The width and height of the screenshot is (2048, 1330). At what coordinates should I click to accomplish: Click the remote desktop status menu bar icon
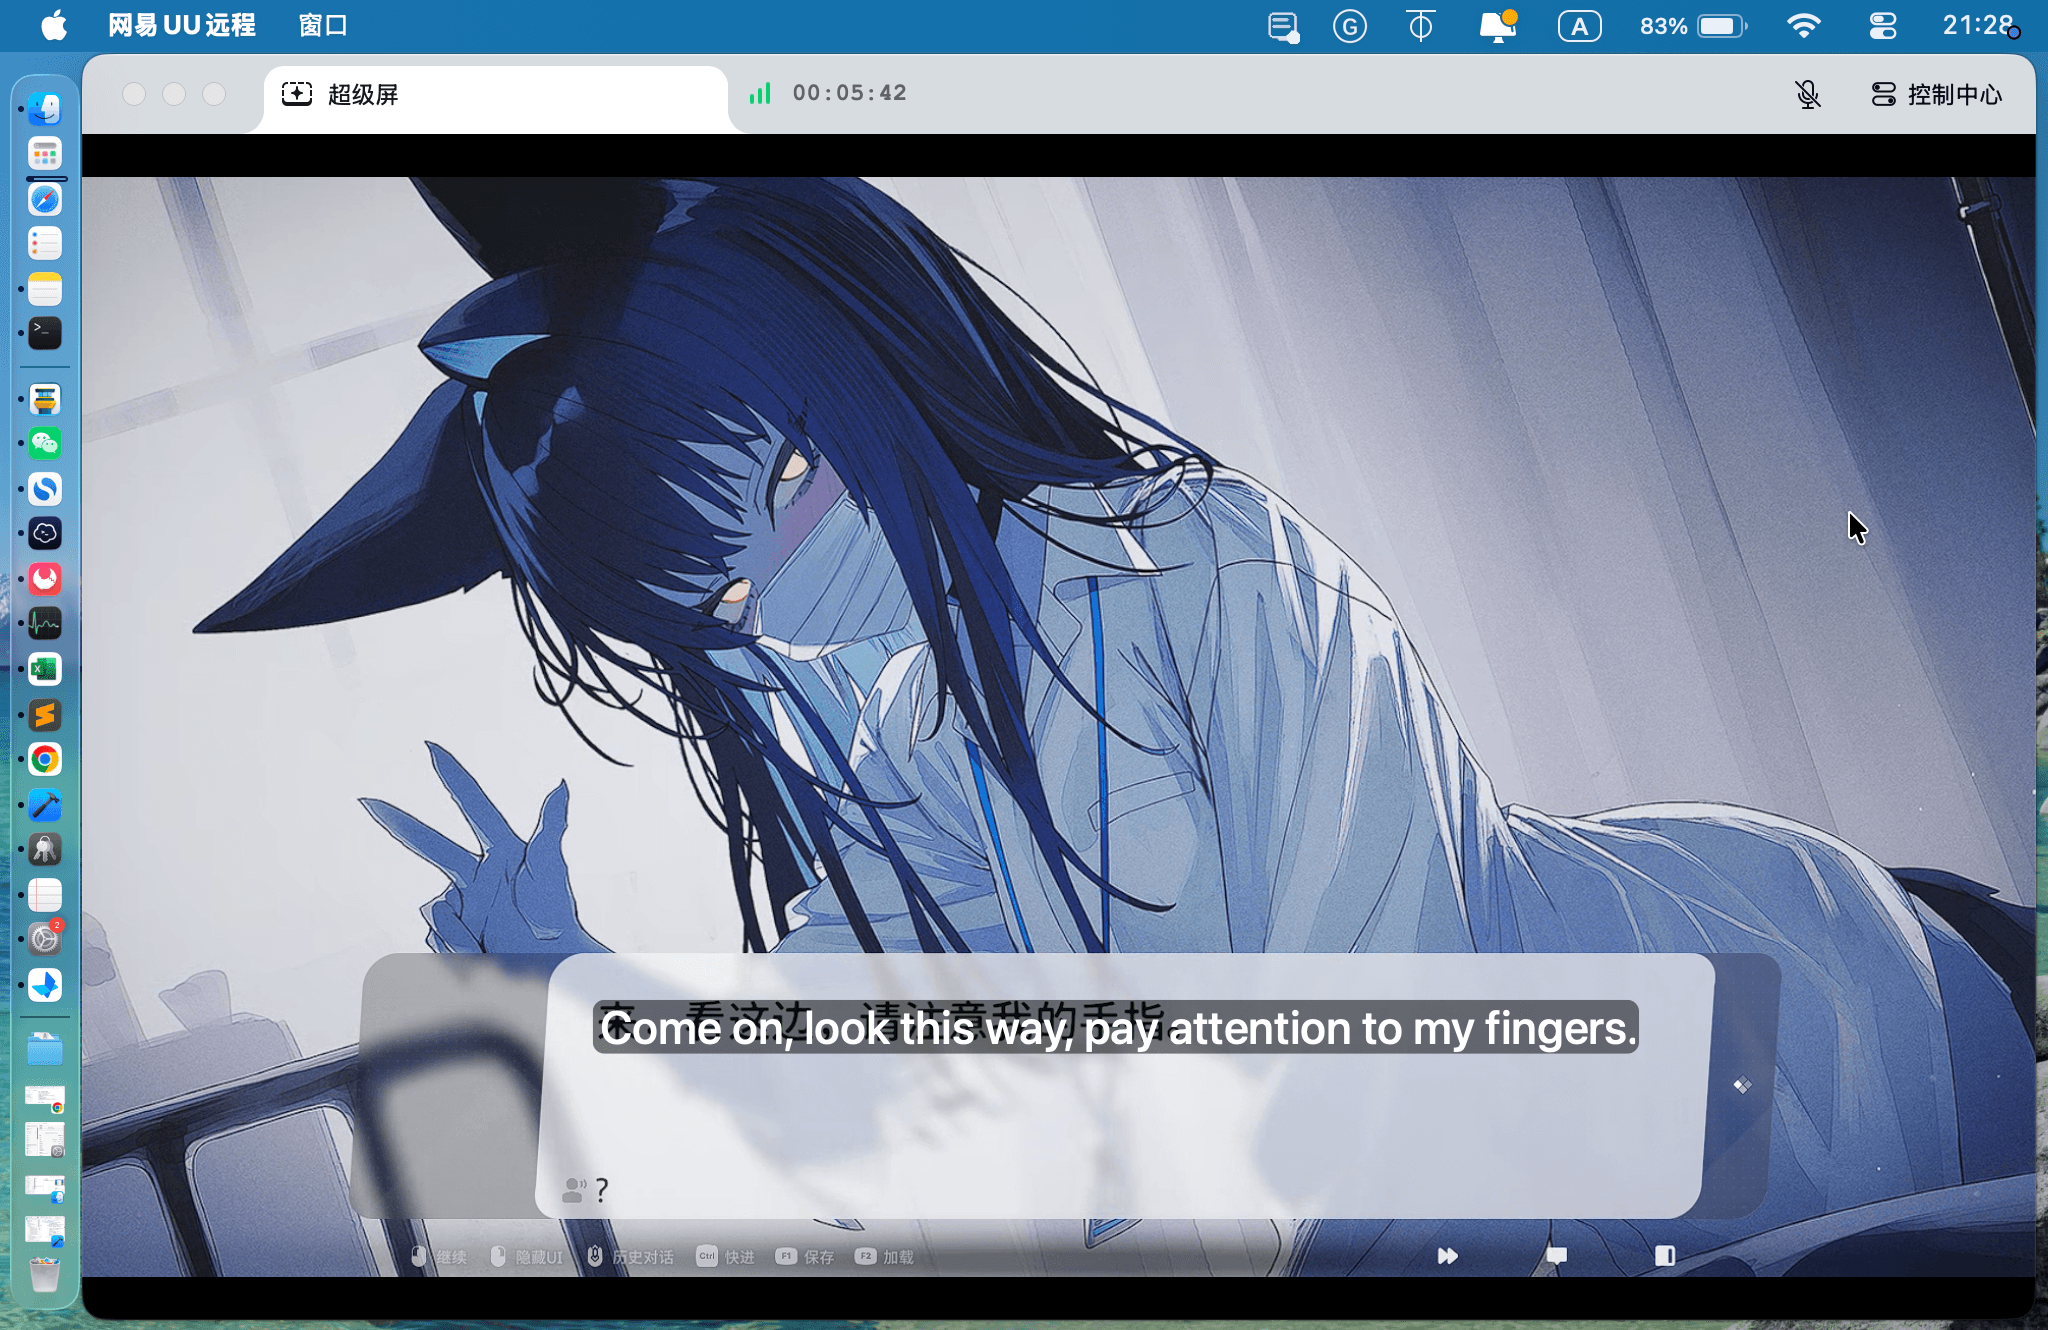(x=1283, y=27)
